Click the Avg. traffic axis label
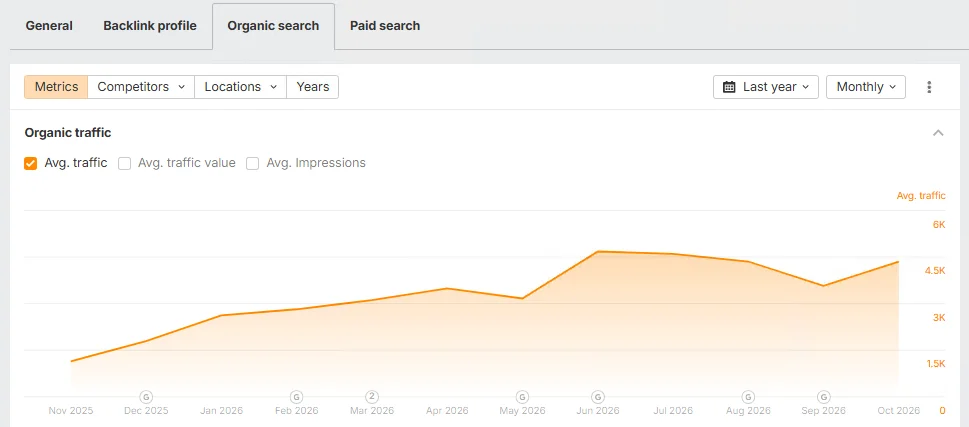This screenshot has height=427, width=969. pyautogui.click(x=921, y=196)
